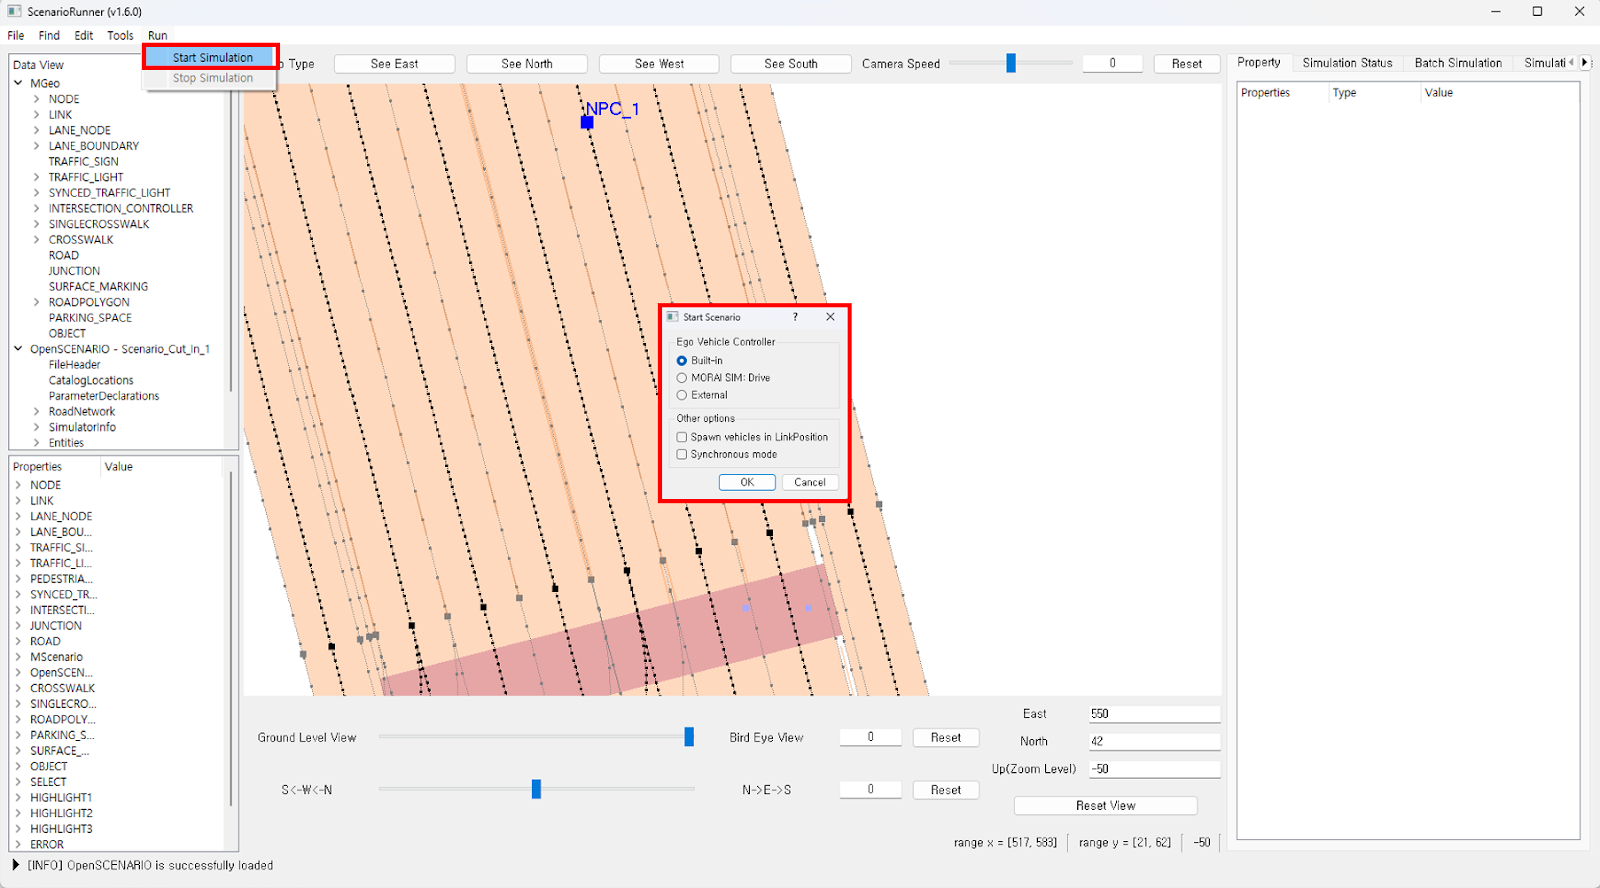Viewport: 1600px width, 888px height.
Task: Click the Camera Speed slider handle
Action: click(x=1011, y=63)
